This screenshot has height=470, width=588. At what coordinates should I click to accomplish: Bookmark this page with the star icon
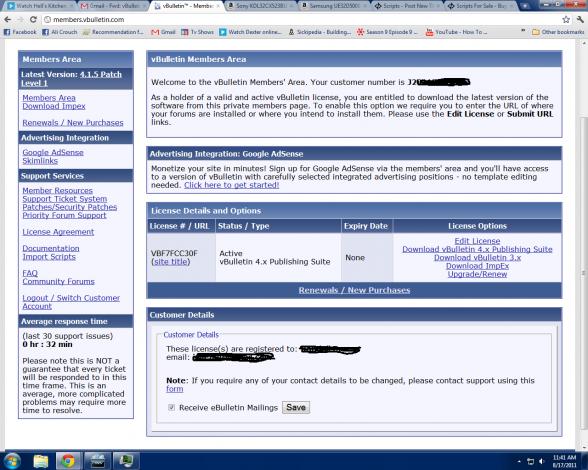pos(566,20)
